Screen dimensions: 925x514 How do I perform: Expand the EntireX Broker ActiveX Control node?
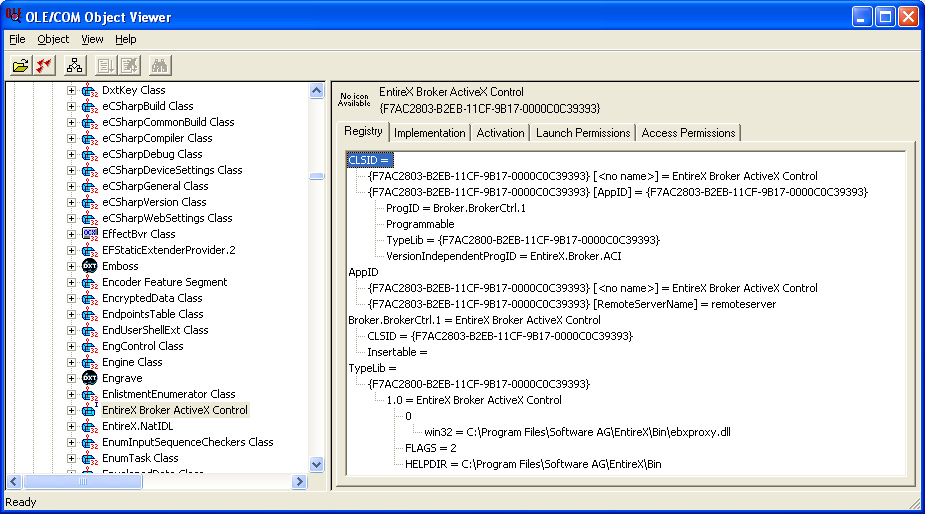coord(71,410)
